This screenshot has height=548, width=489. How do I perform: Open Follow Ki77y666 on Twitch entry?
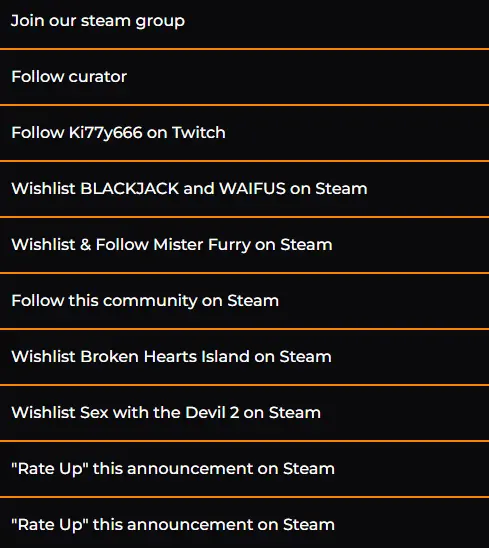(x=244, y=133)
